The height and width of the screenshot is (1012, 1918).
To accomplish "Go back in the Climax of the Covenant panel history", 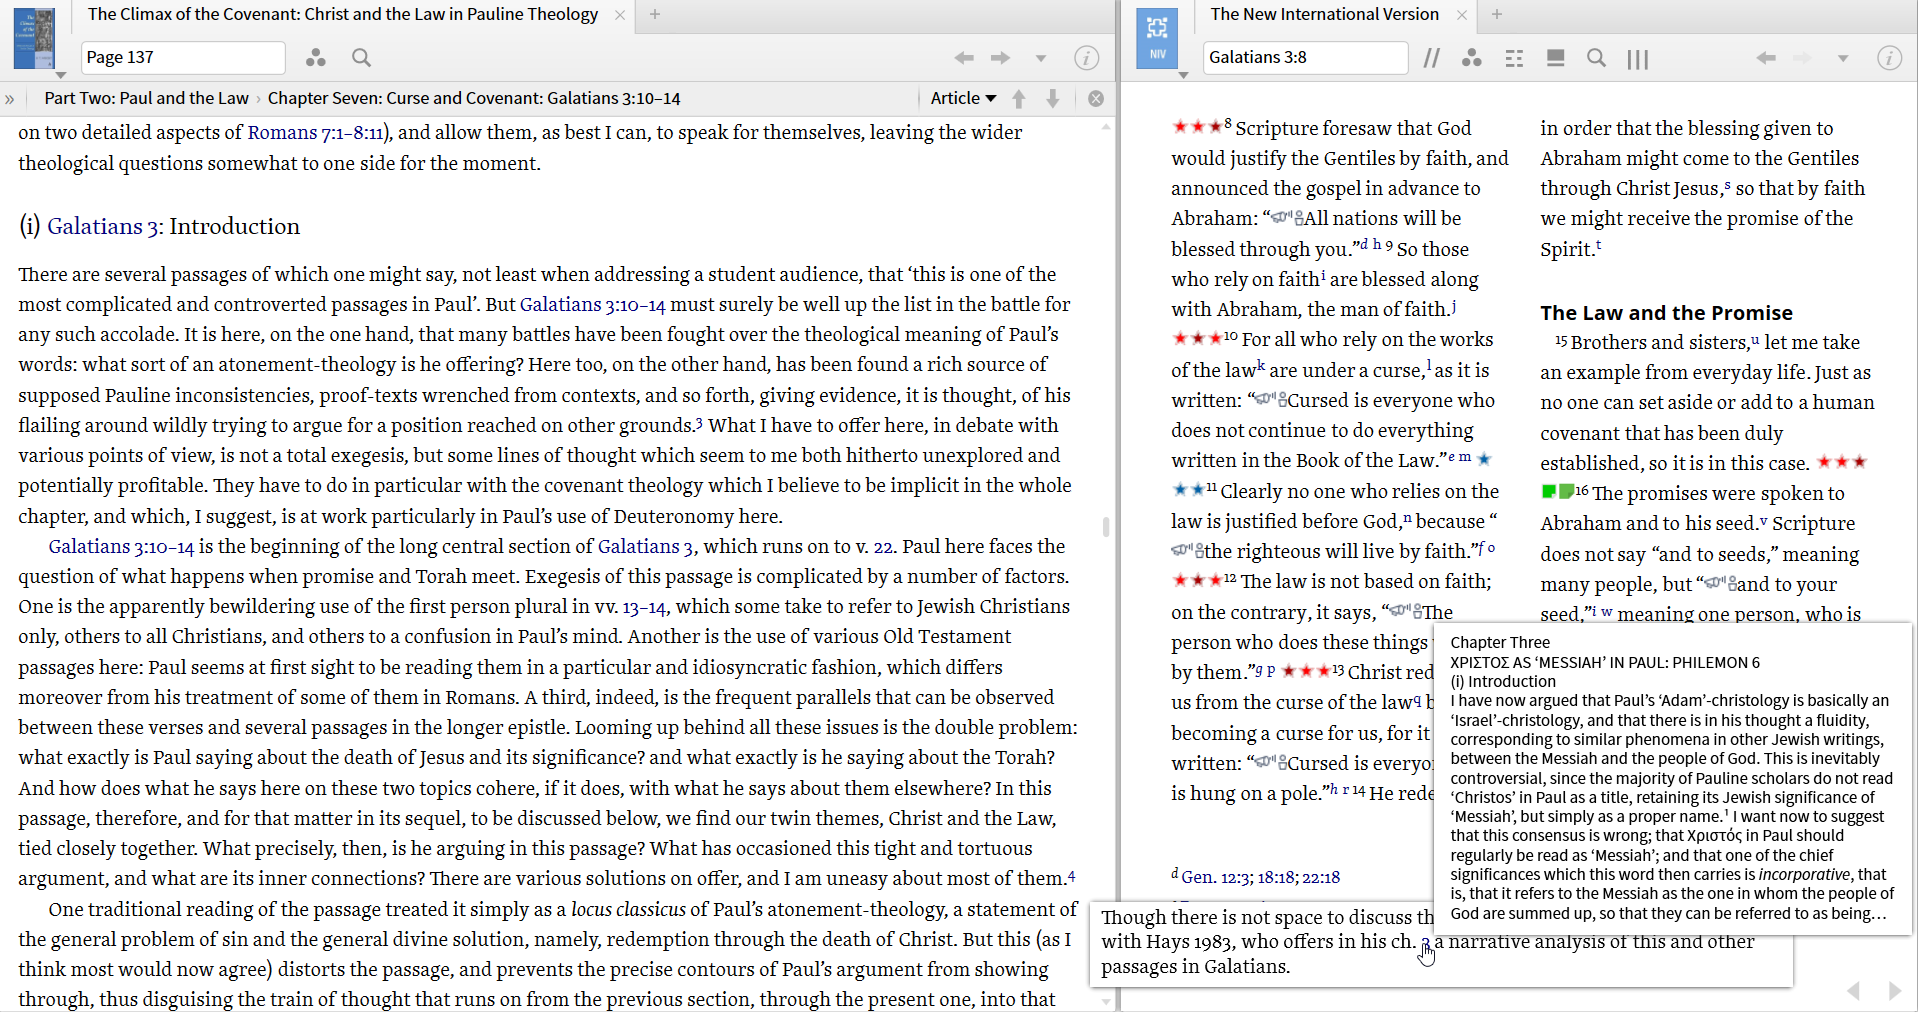I will [964, 58].
